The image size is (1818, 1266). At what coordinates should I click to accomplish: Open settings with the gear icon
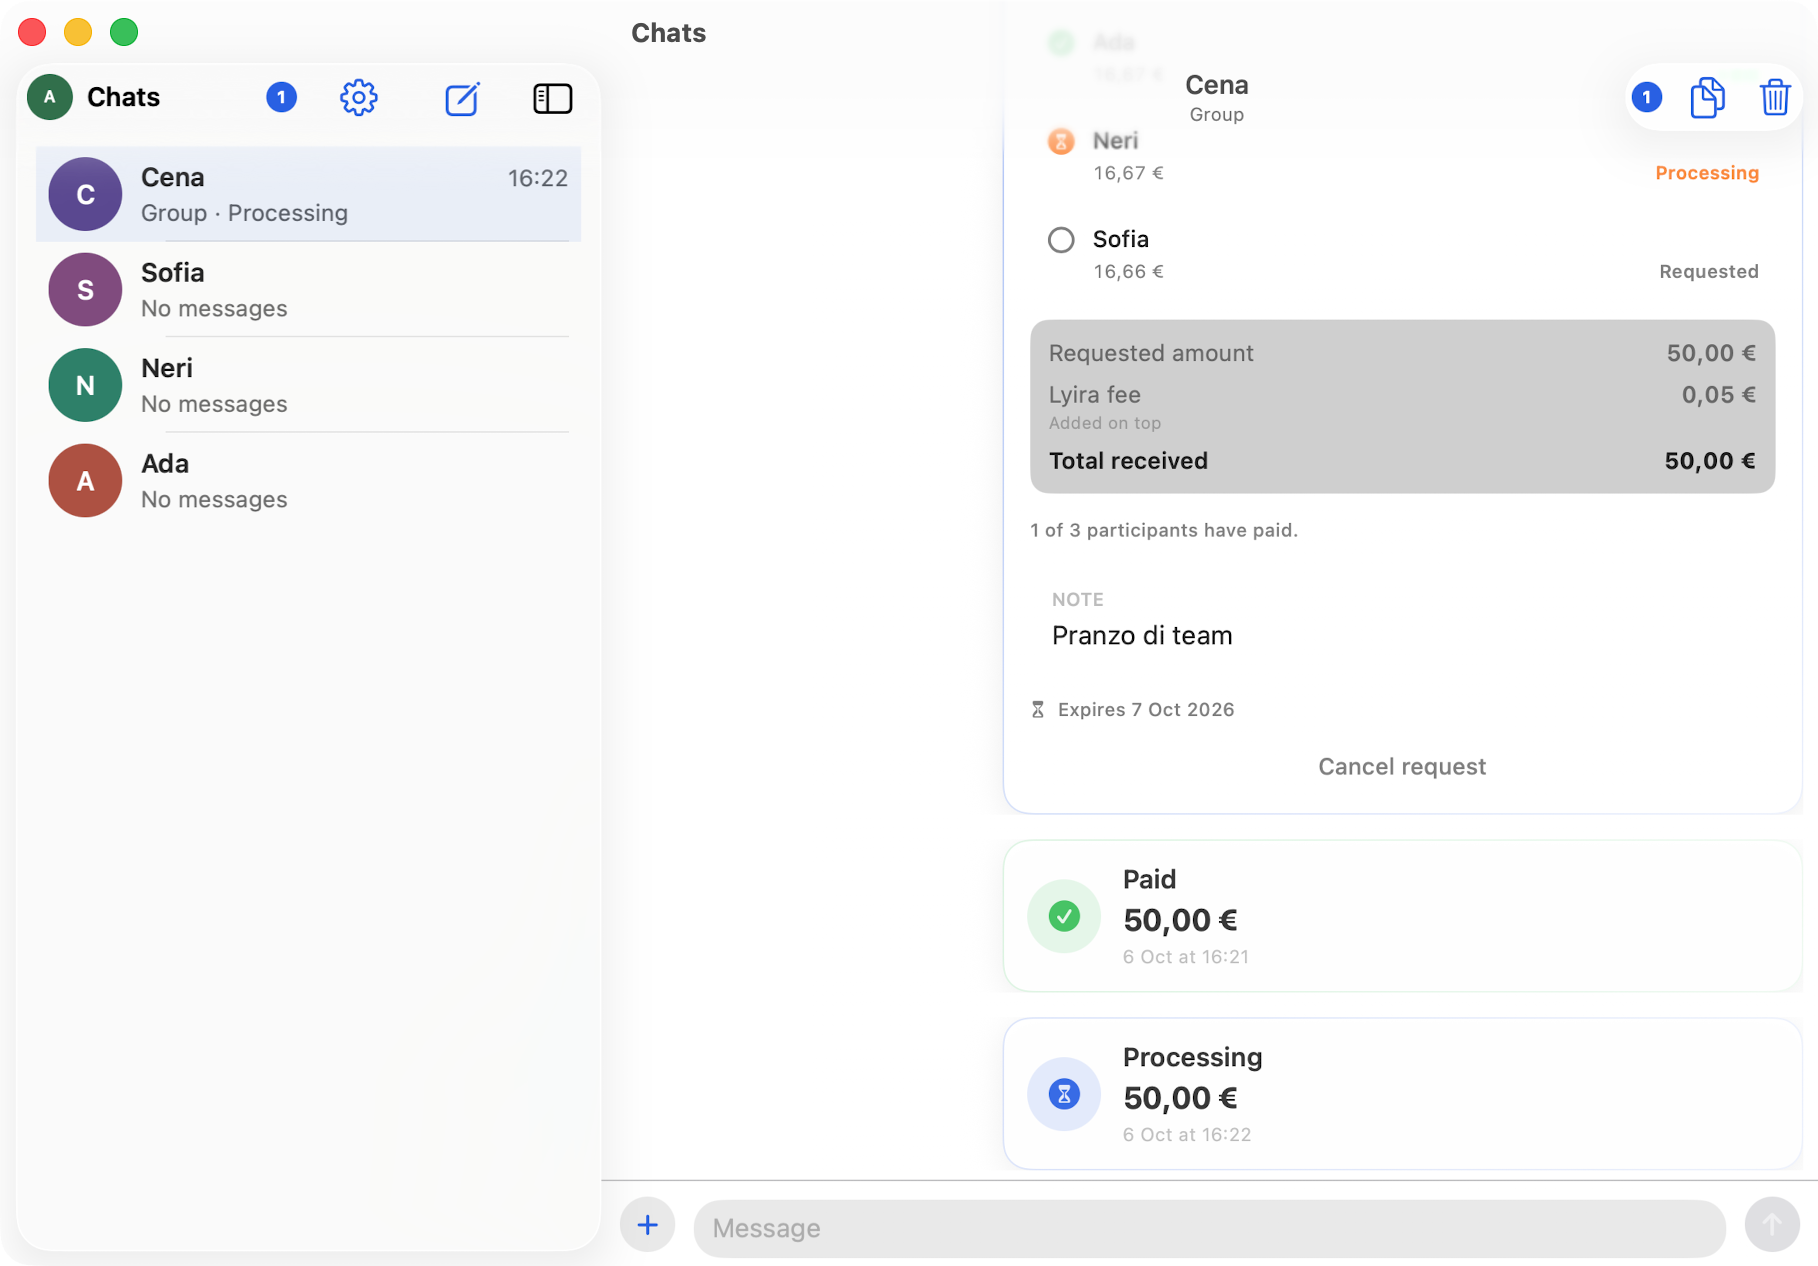click(x=359, y=98)
